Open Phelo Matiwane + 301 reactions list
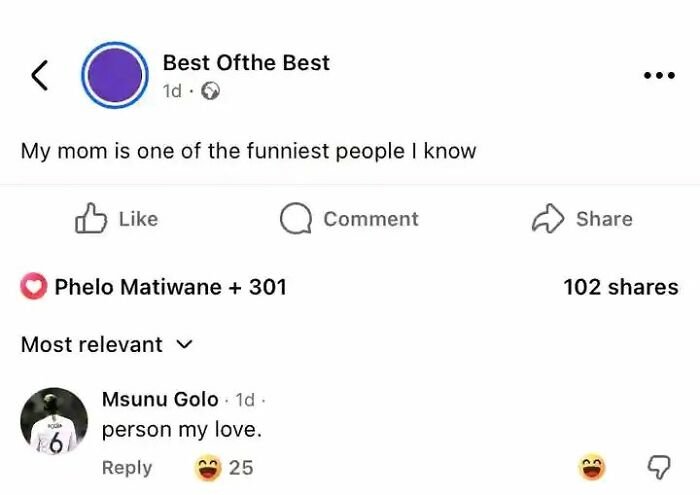700x495 pixels. coord(170,287)
